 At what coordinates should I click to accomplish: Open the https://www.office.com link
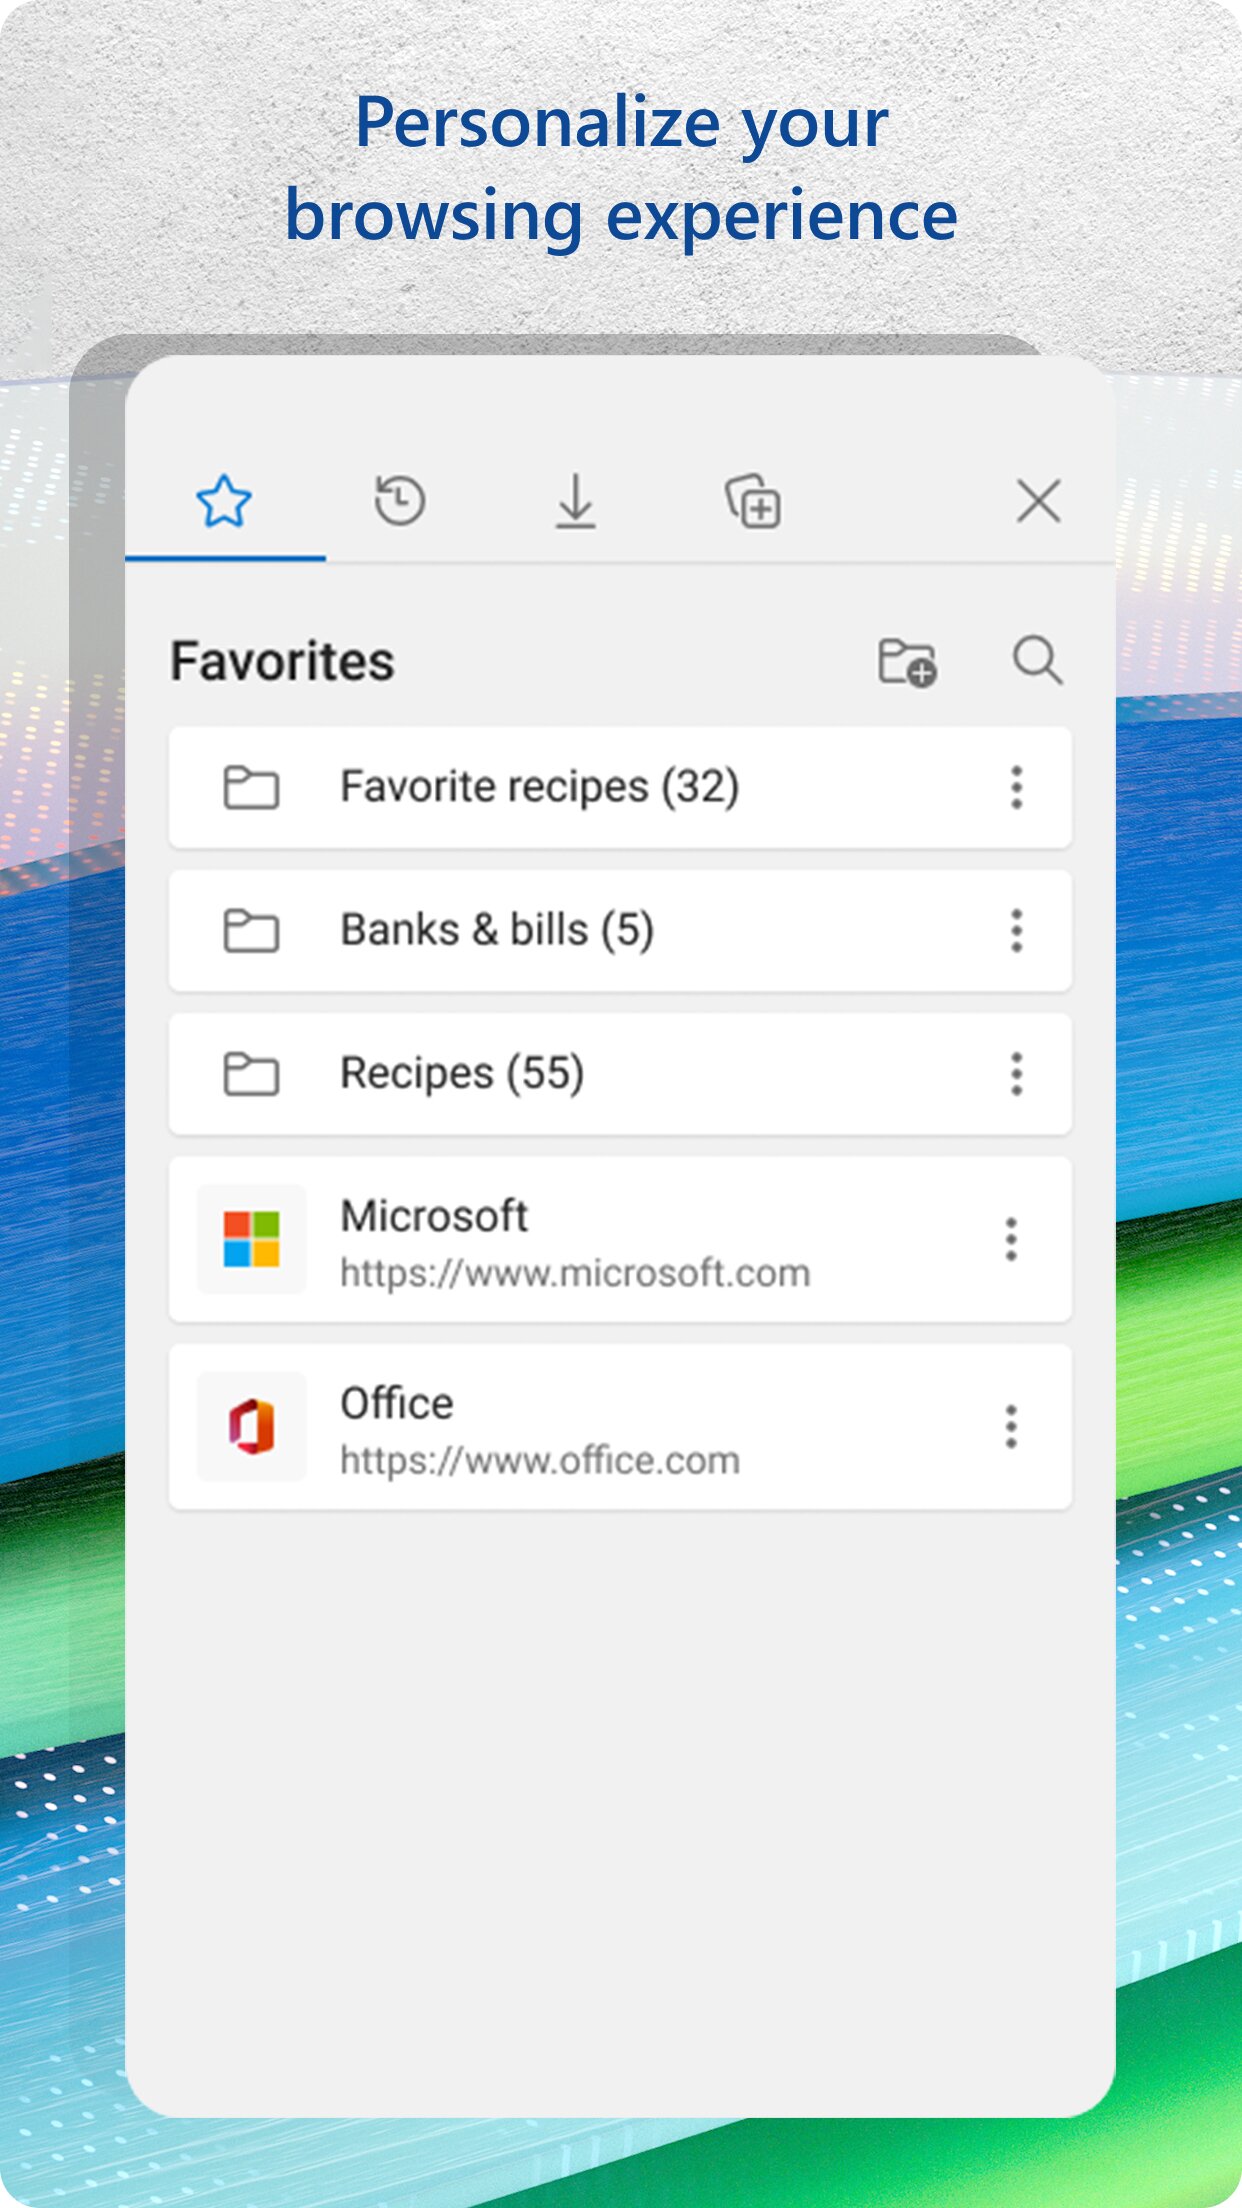pyautogui.click(x=540, y=1461)
